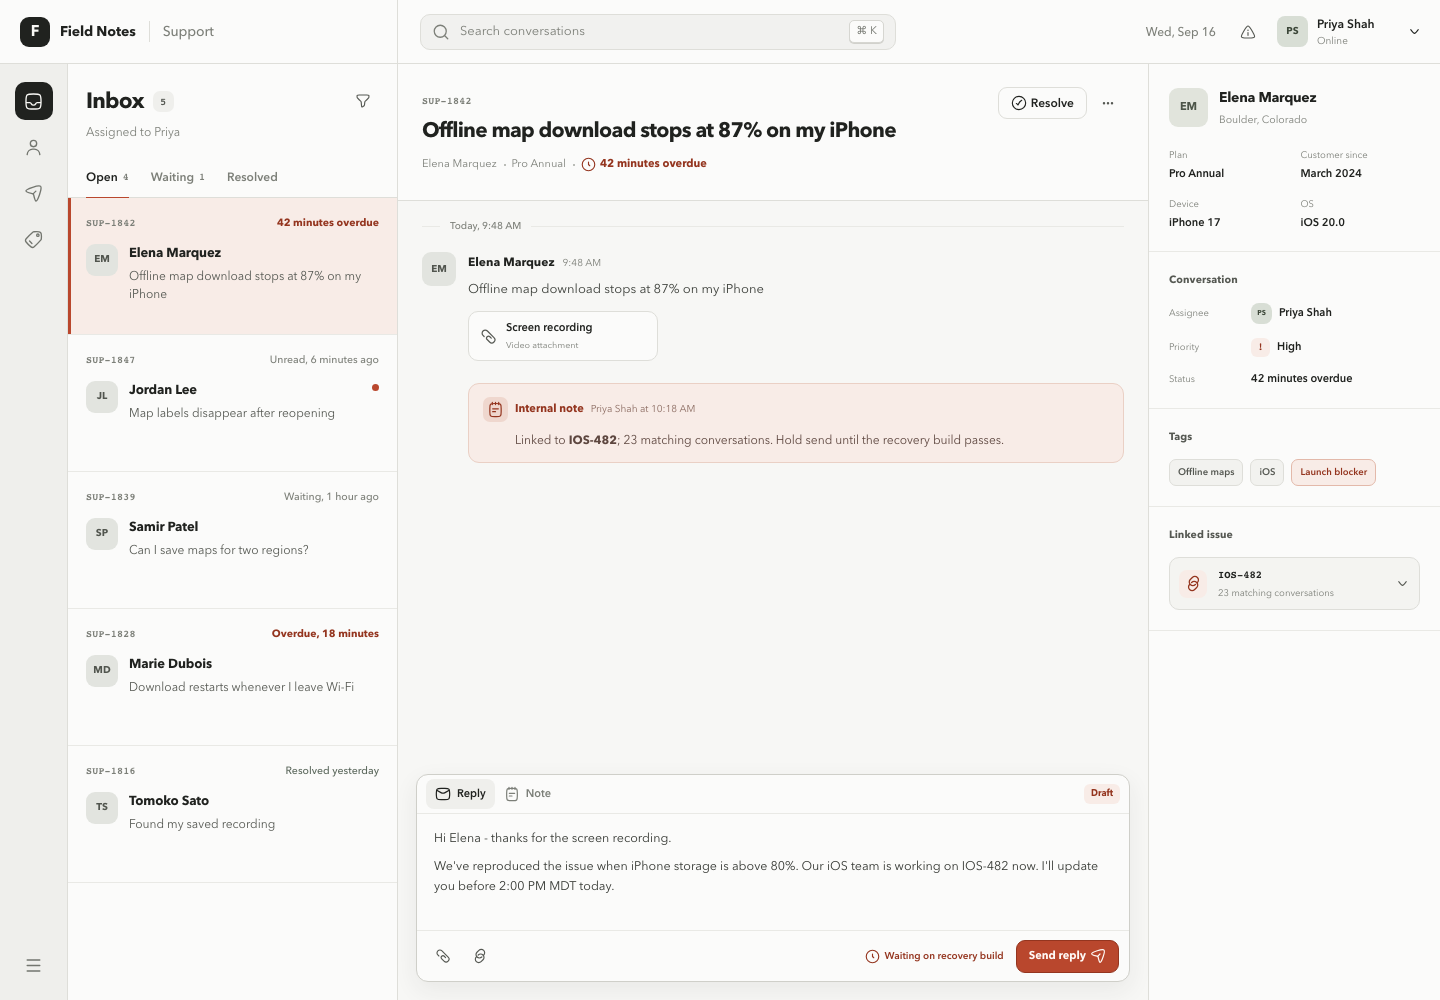Open Samir Patel conversation SUP-1839
The image size is (1440, 1000).
233,540
